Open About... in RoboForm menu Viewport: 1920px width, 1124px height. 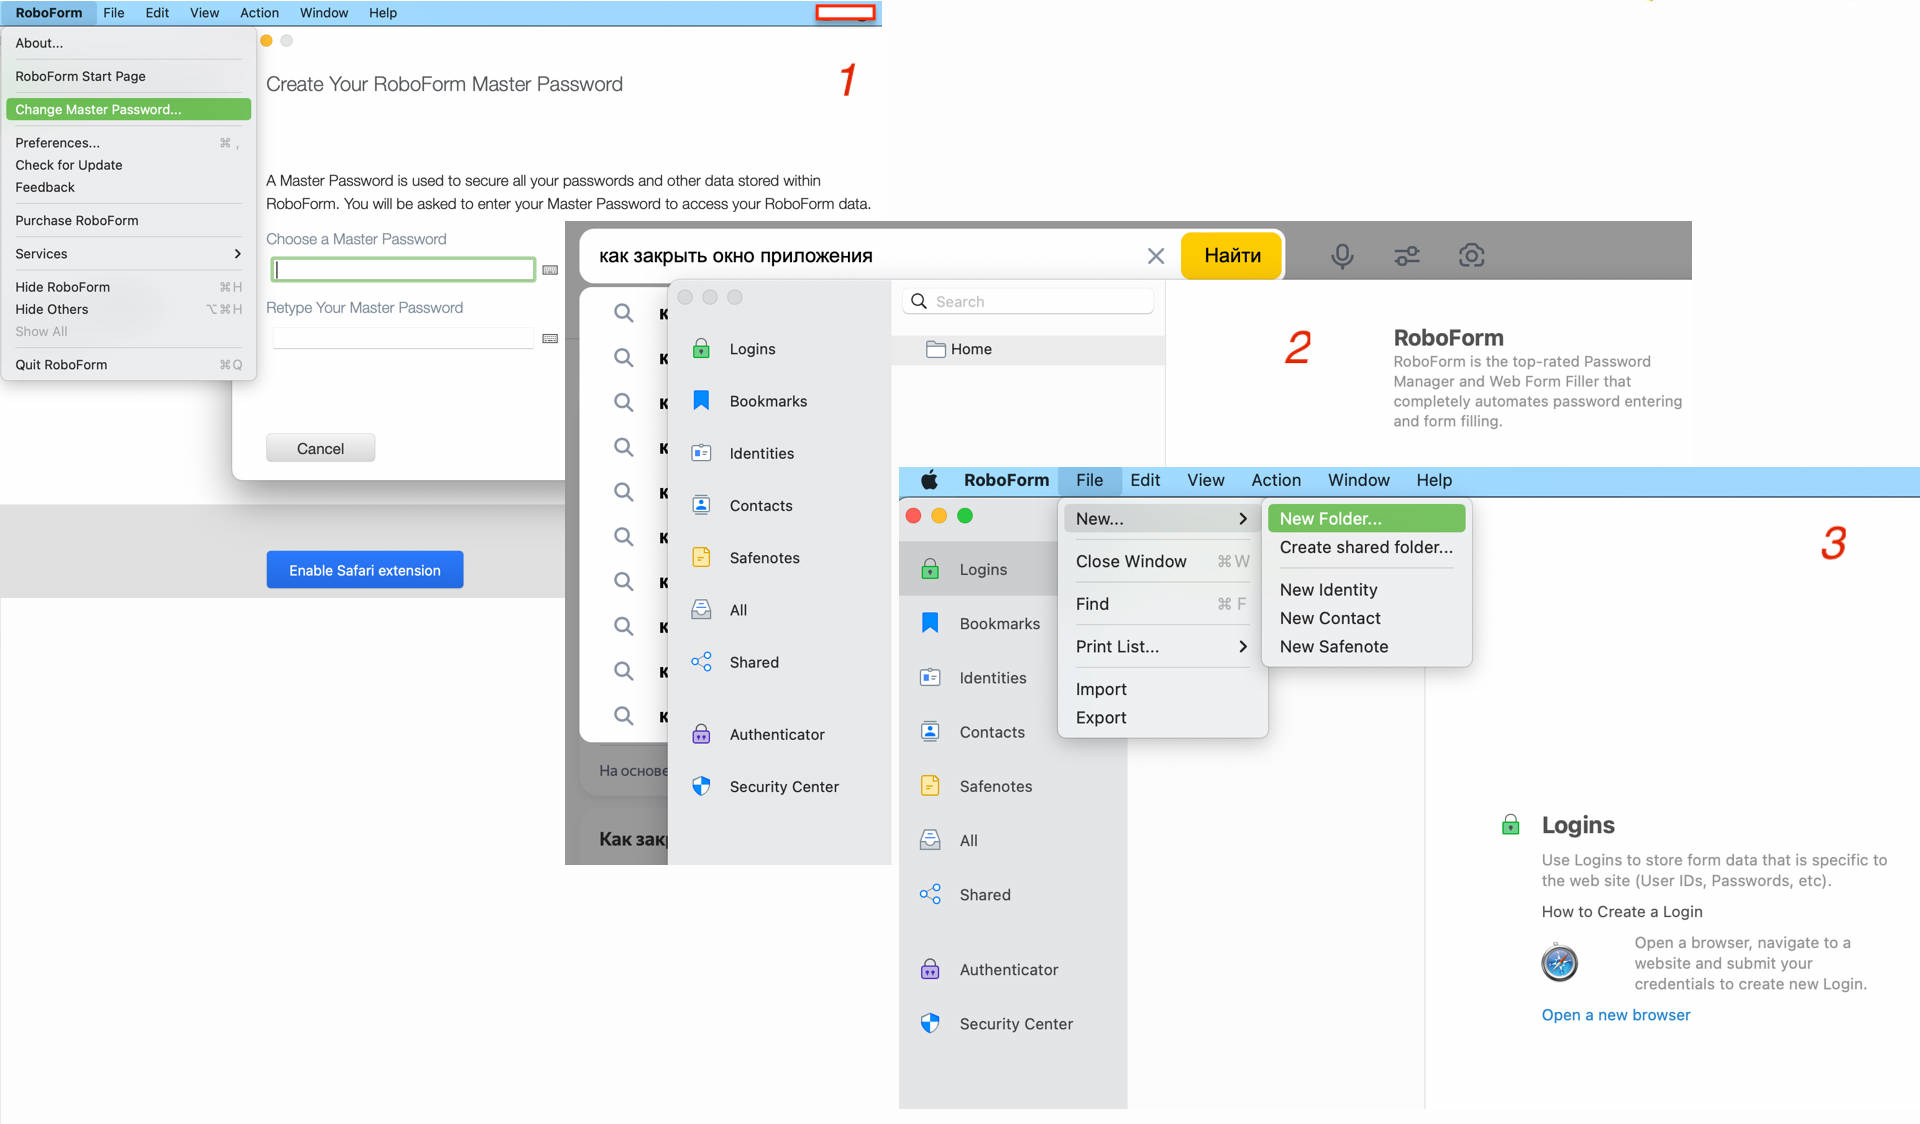tap(128, 44)
